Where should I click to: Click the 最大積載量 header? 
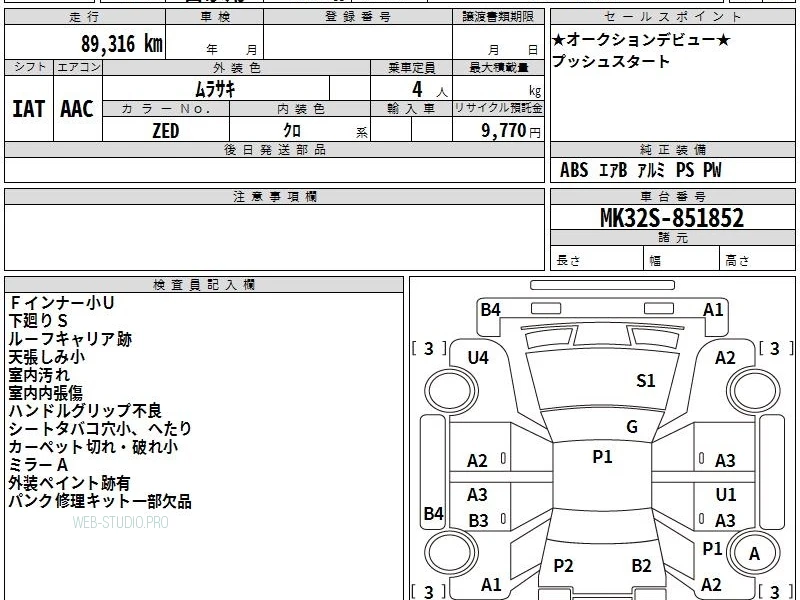pyautogui.click(x=498, y=68)
